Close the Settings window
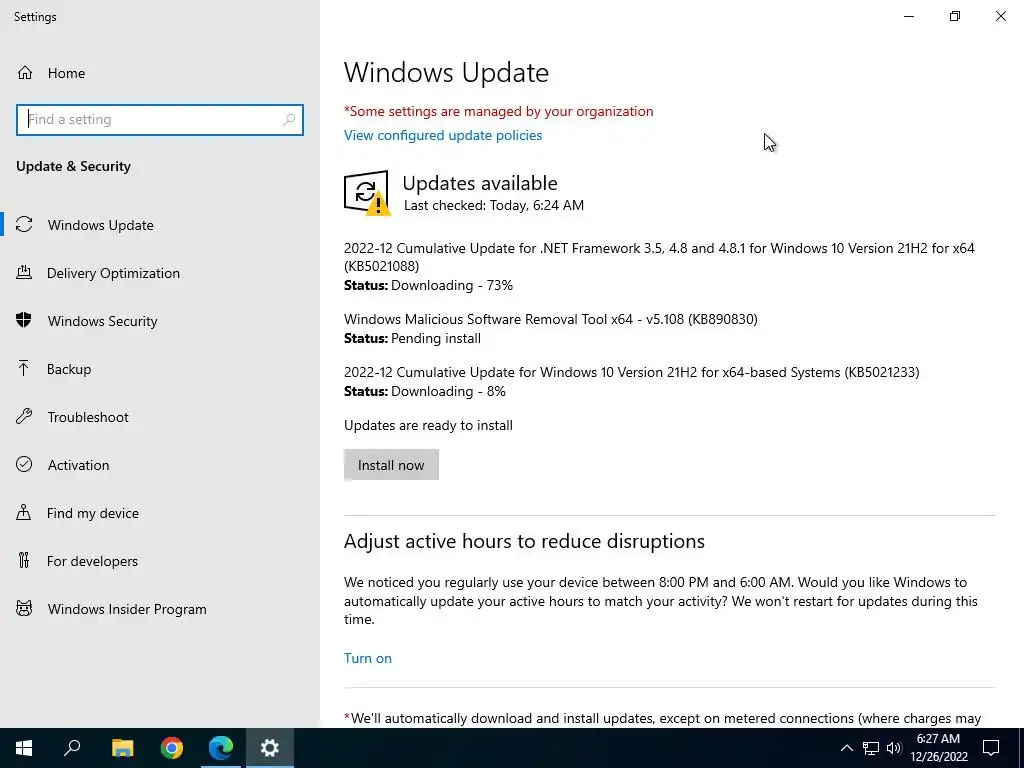 (1000, 16)
